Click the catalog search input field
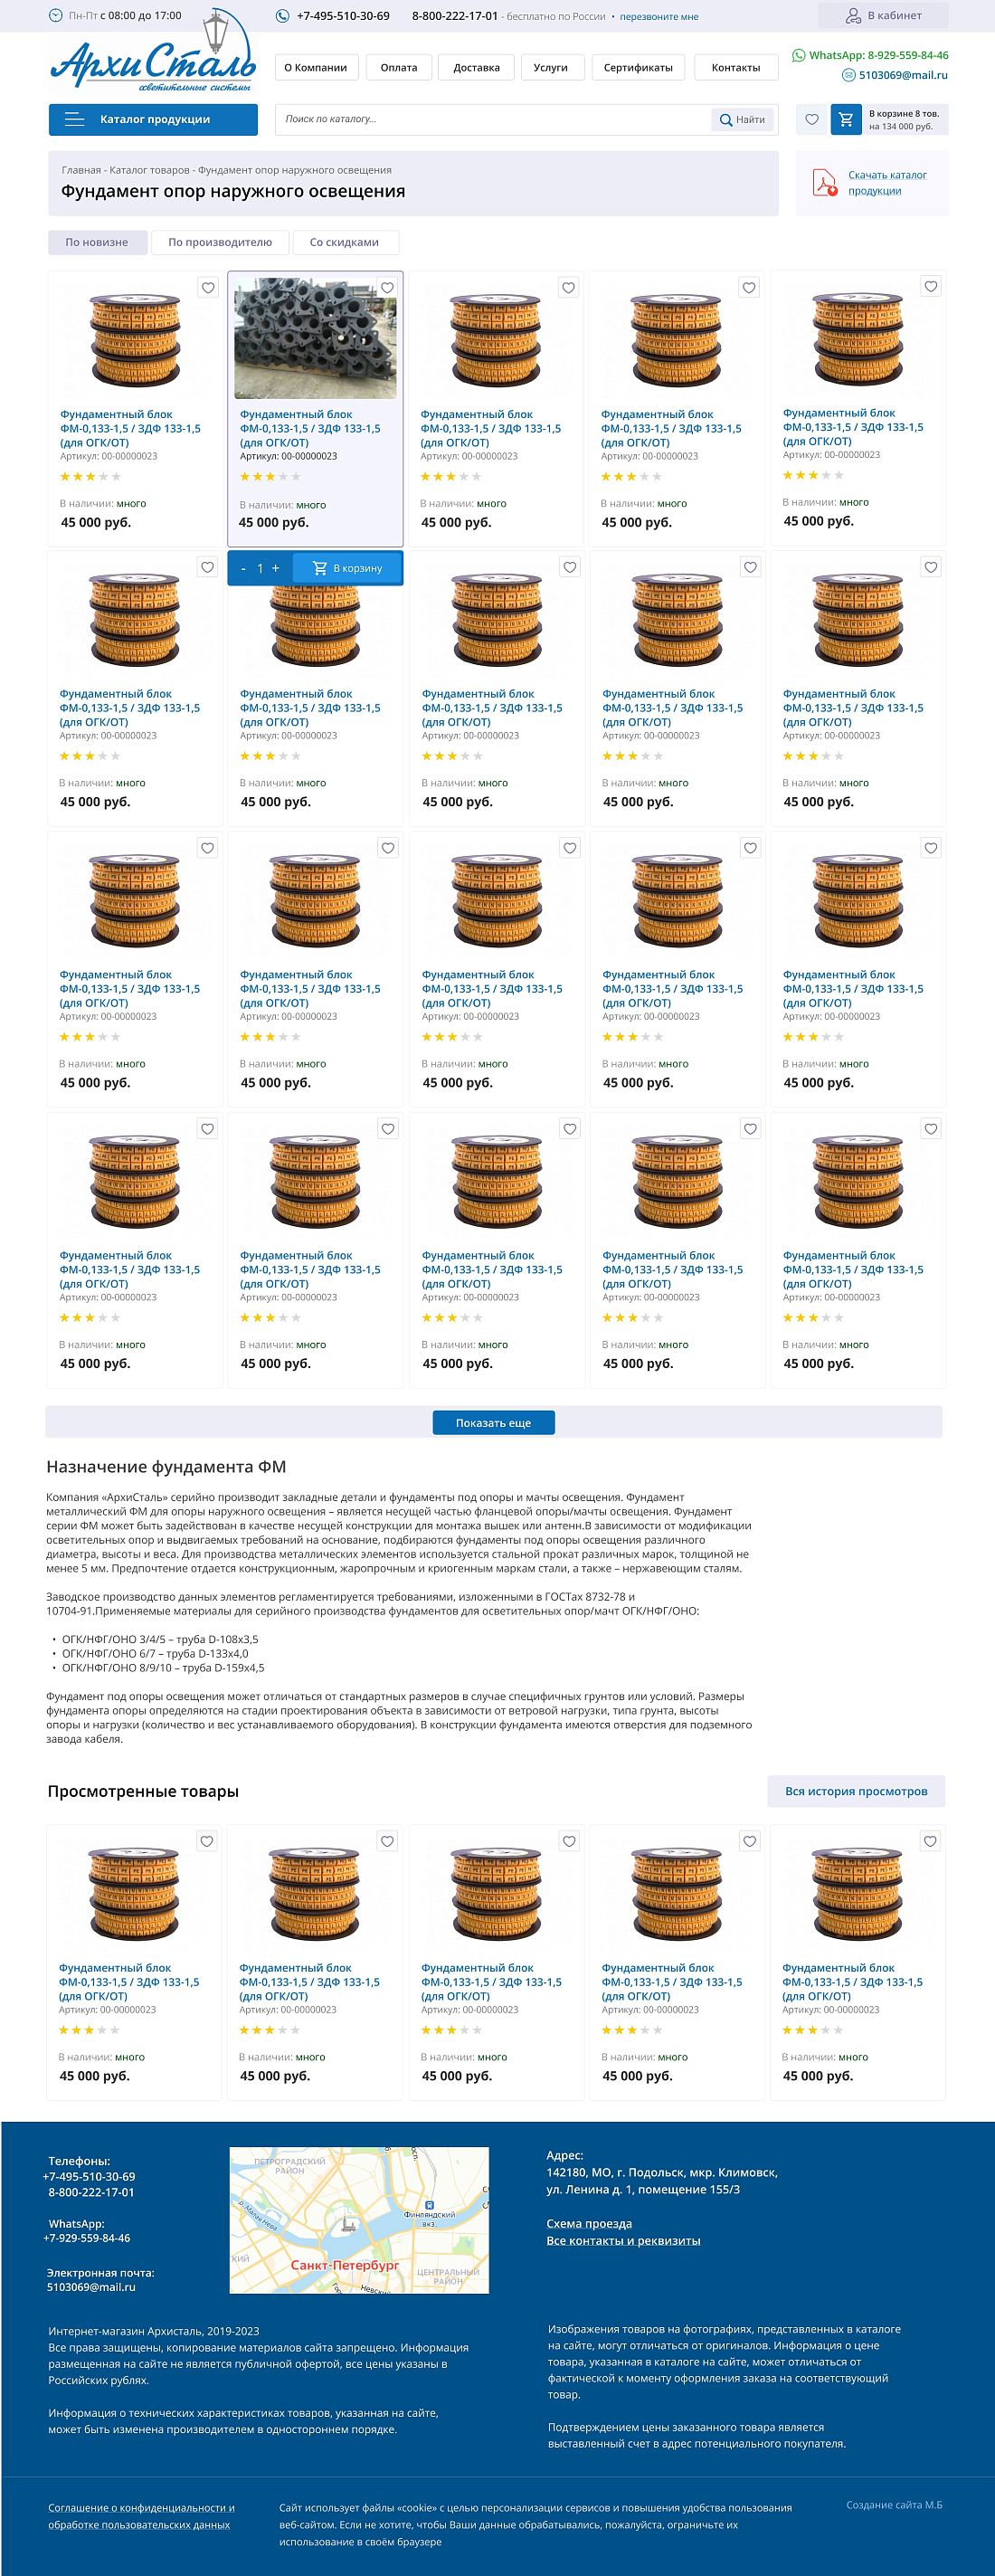 [x=492, y=120]
